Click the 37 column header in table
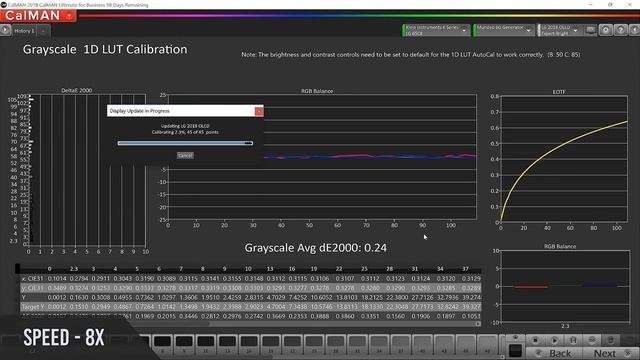This screenshot has height=360, width=640. click(x=465, y=269)
